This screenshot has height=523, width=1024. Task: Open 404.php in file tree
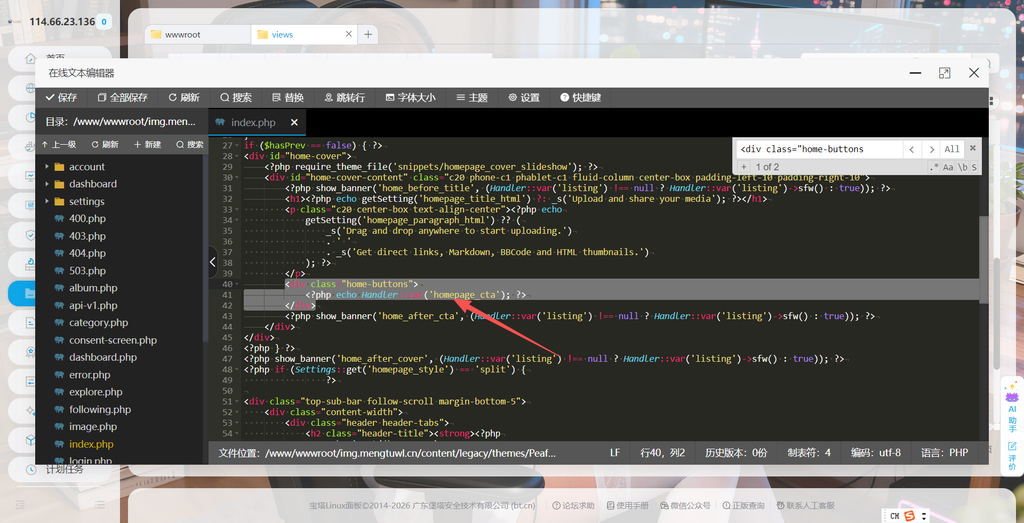(x=88, y=253)
